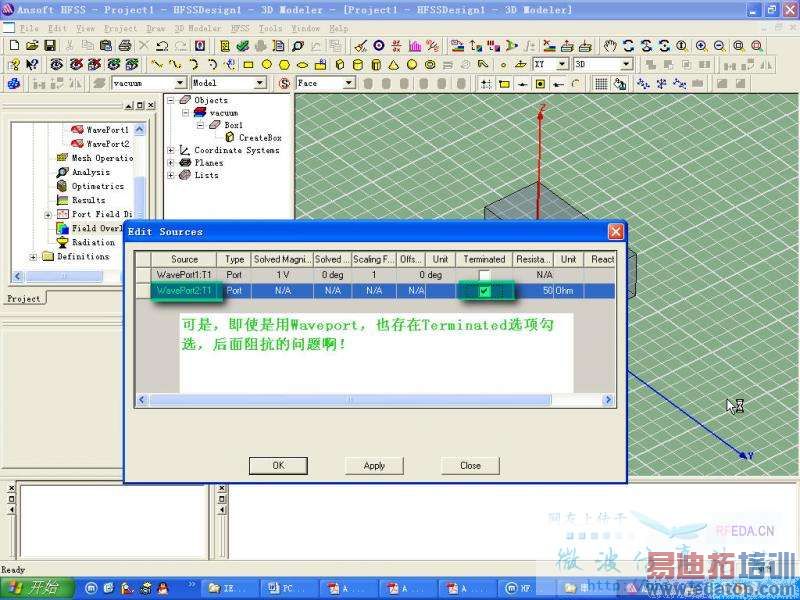The width and height of the screenshot is (800, 600).
Task: Select the Draw Circle tool
Action: click(266, 65)
